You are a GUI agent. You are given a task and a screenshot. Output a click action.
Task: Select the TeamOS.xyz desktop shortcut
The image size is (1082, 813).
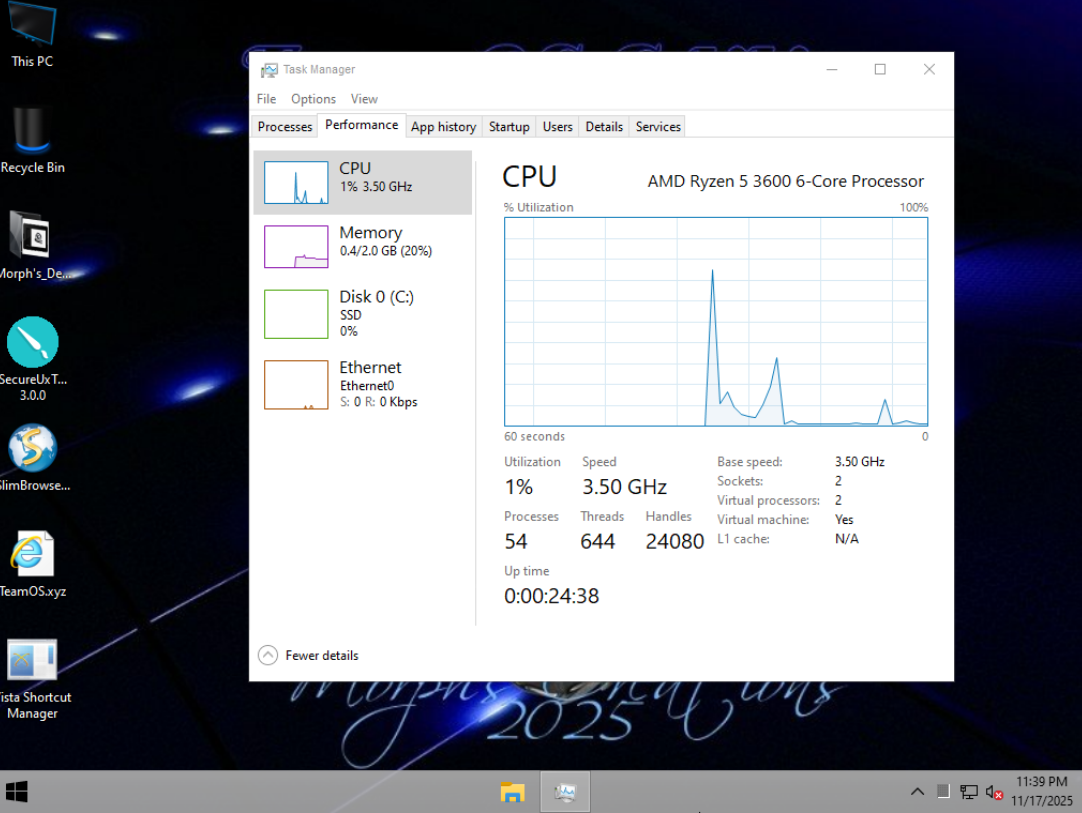32,562
